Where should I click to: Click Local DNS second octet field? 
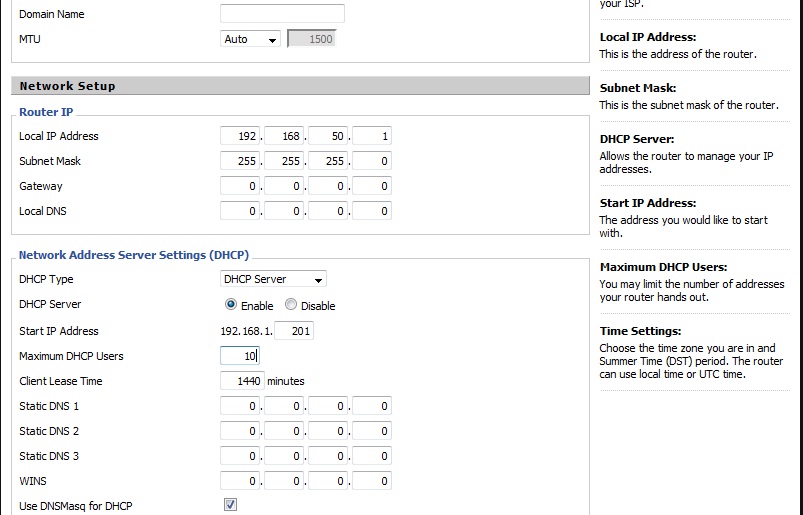pyautogui.click(x=284, y=211)
